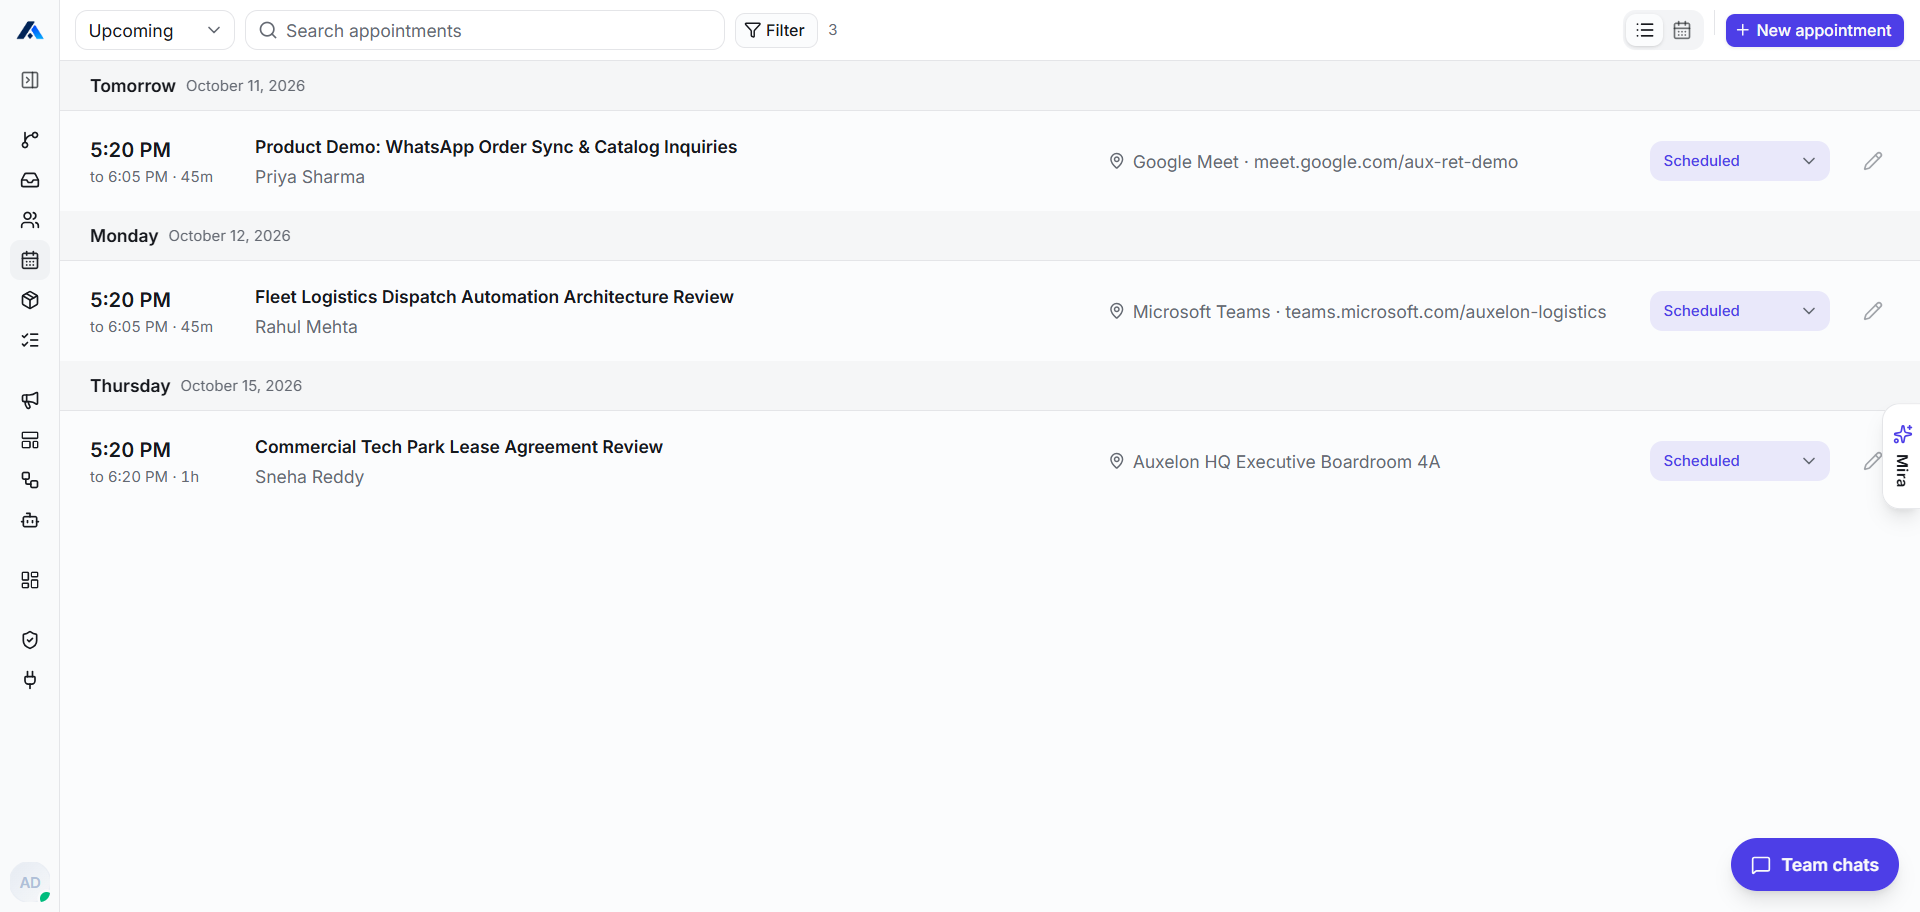Switch to calendar view

(x=1682, y=30)
